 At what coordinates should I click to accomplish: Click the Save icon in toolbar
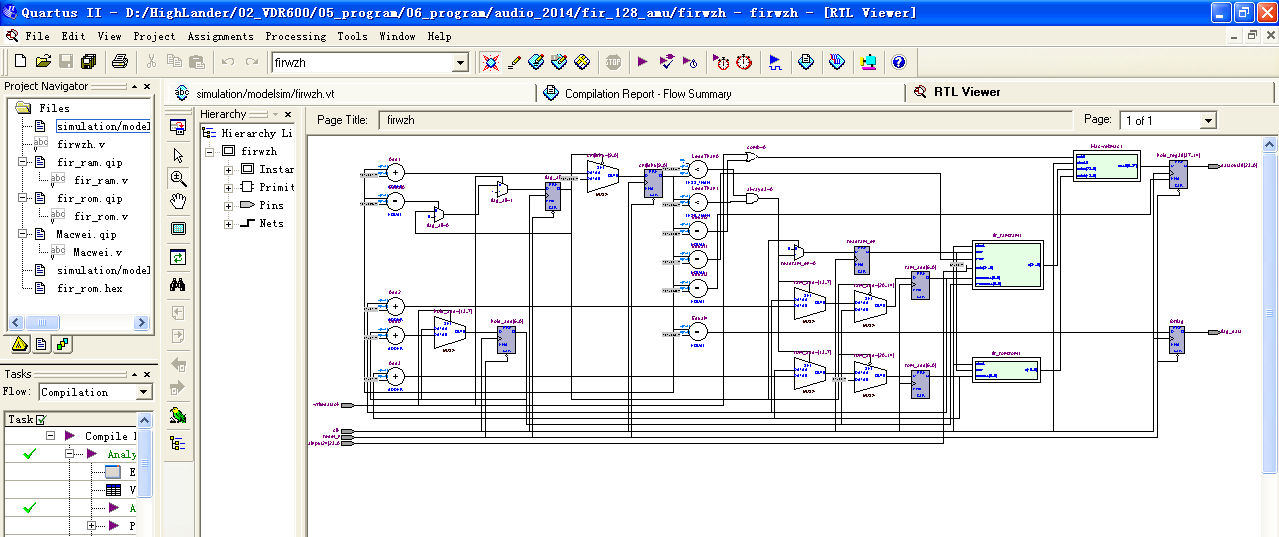pos(66,62)
